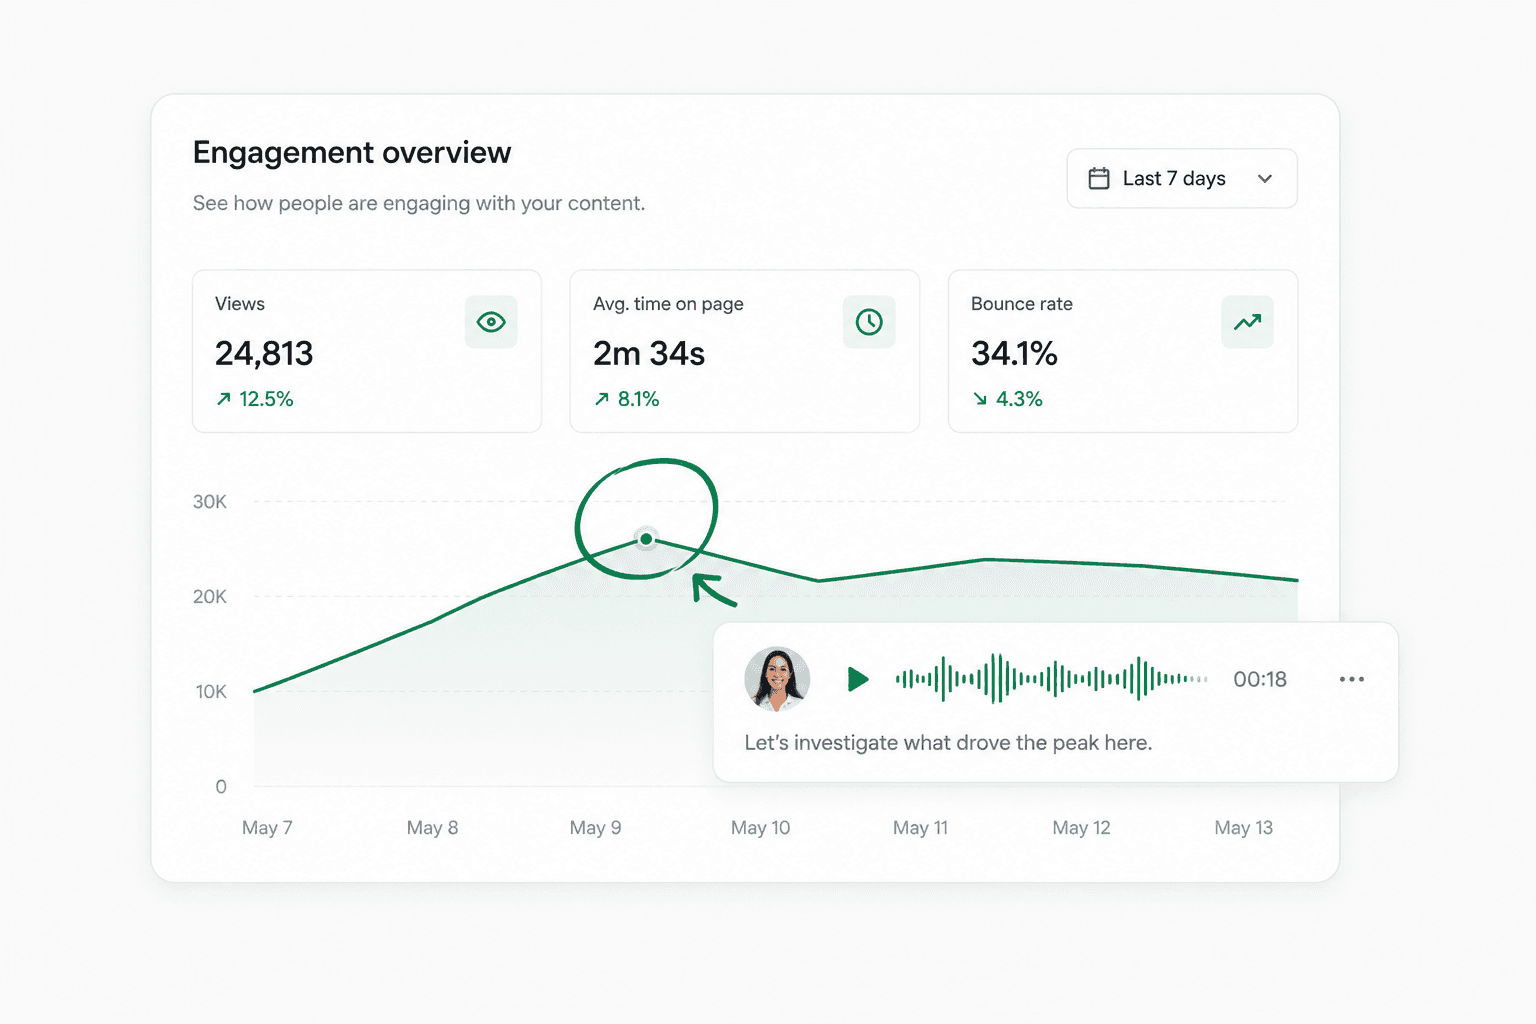Image resolution: width=1536 pixels, height=1024 pixels.
Task: Click the 30K y-axis label
Action: pos(210,502)
